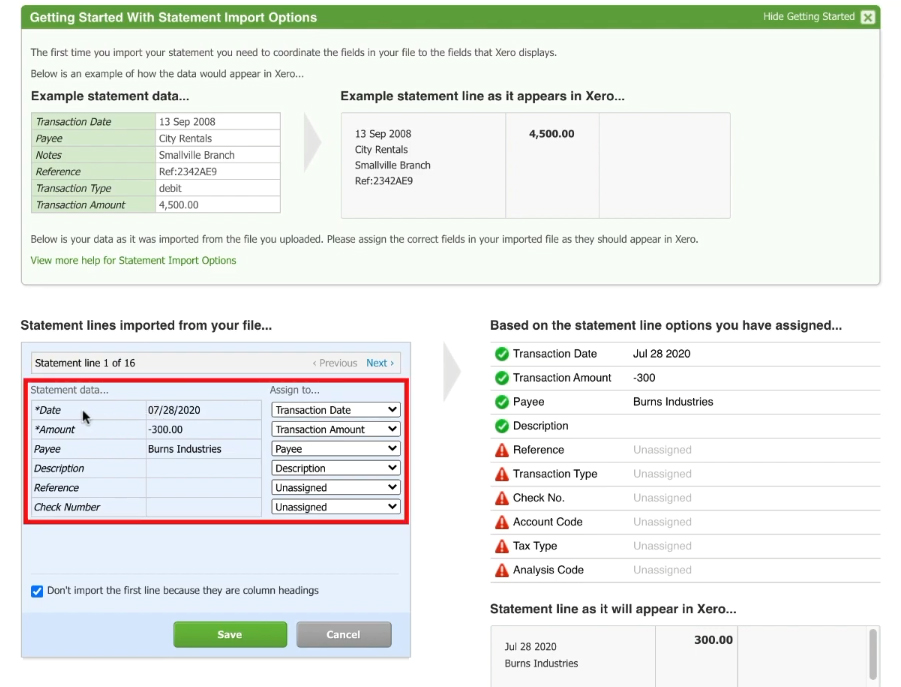Viewport: 901px width, 687px height.
Task: Click Unassigned value next to Account Code
Action: 662,522
